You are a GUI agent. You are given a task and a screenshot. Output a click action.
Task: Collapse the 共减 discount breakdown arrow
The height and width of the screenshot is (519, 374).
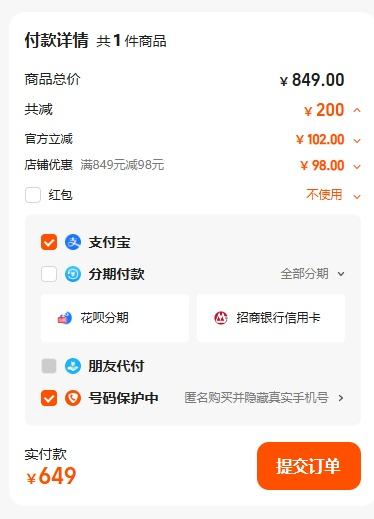pos(357,110)
